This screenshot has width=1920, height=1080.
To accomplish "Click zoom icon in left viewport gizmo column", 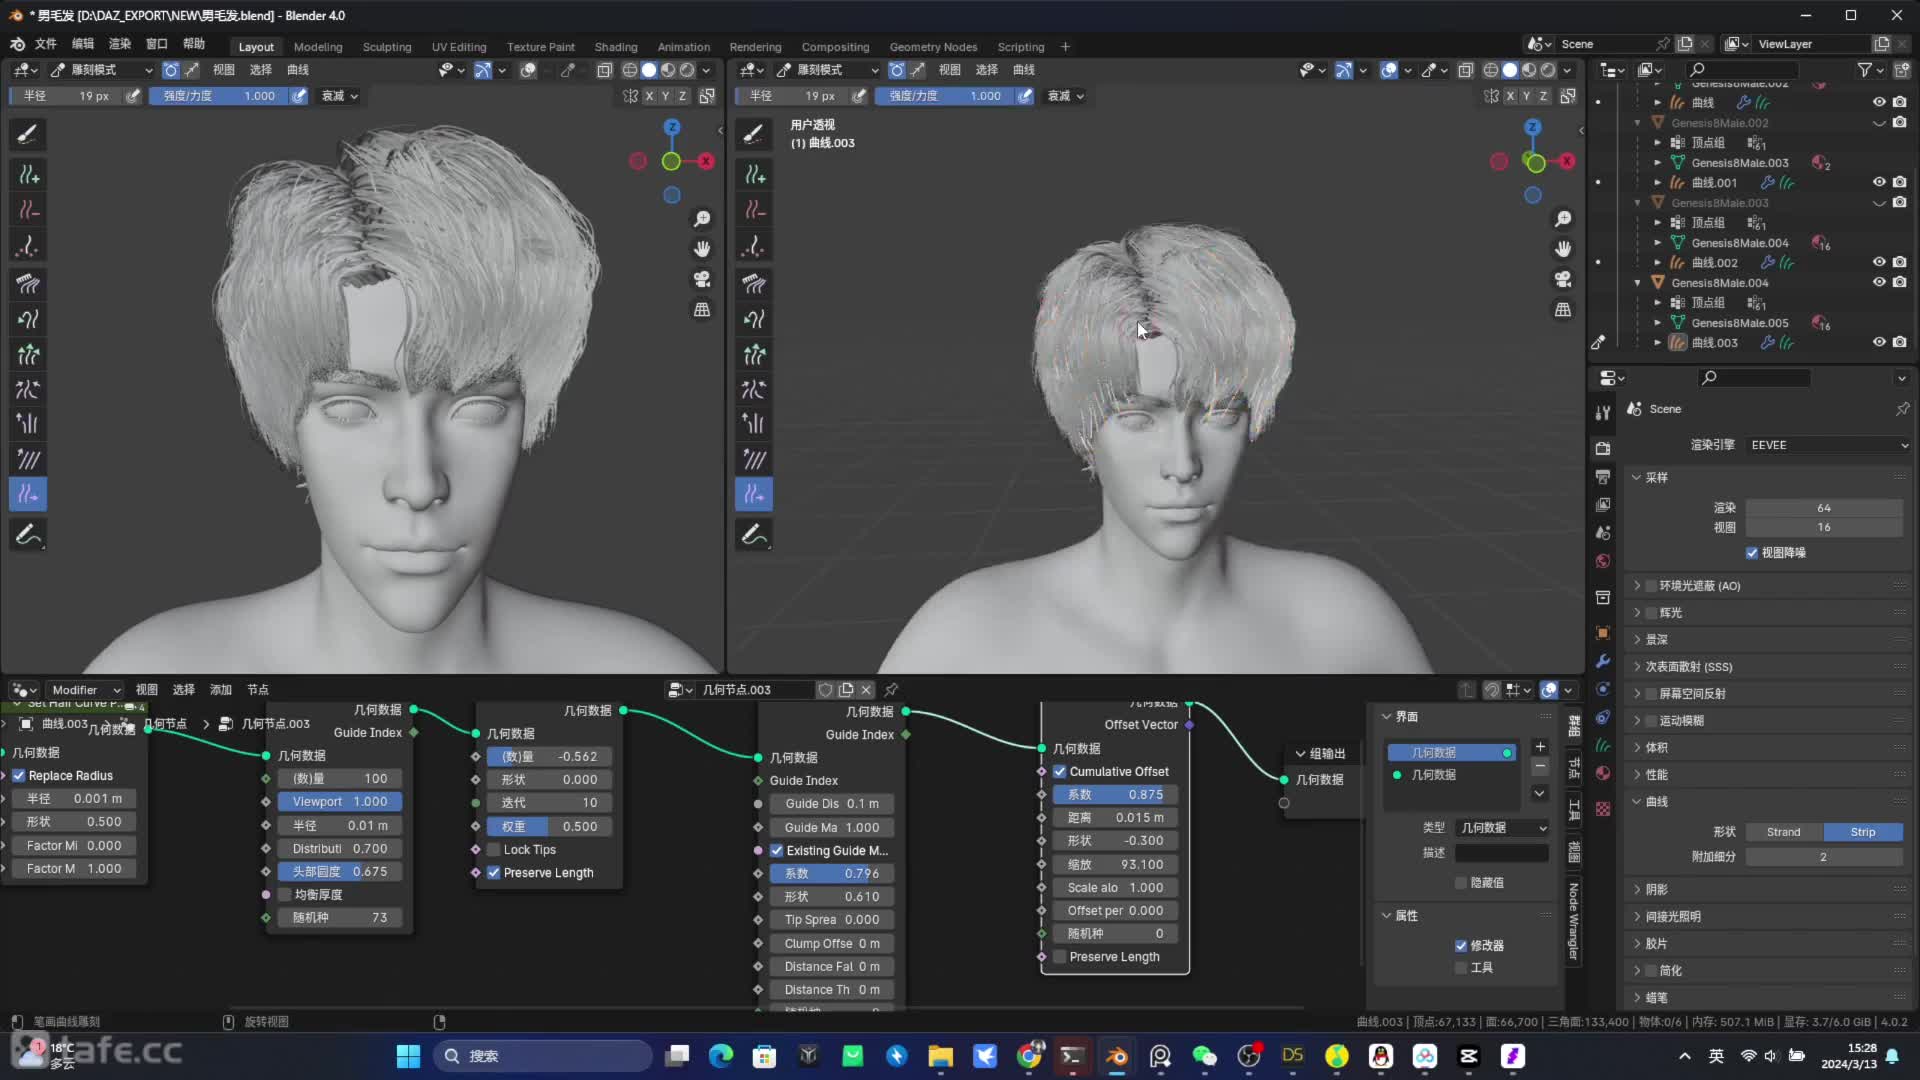I will pyautogui.click(x=702, y=219).
